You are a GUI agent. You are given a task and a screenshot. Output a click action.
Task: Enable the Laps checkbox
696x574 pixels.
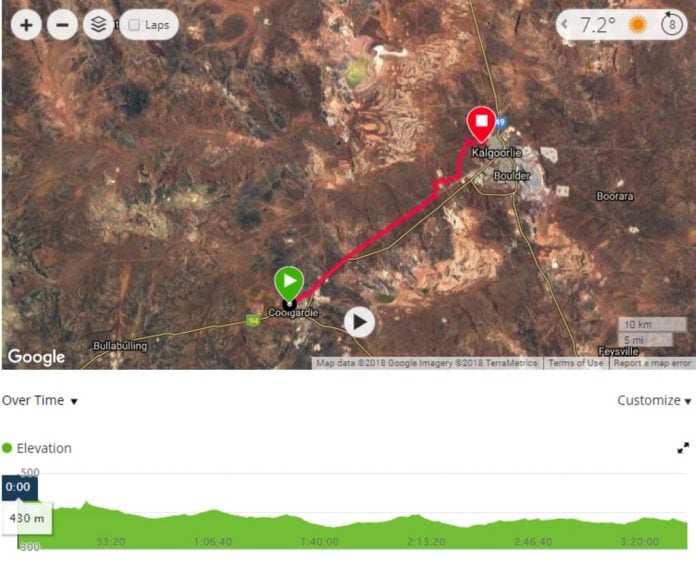point(134,25)
